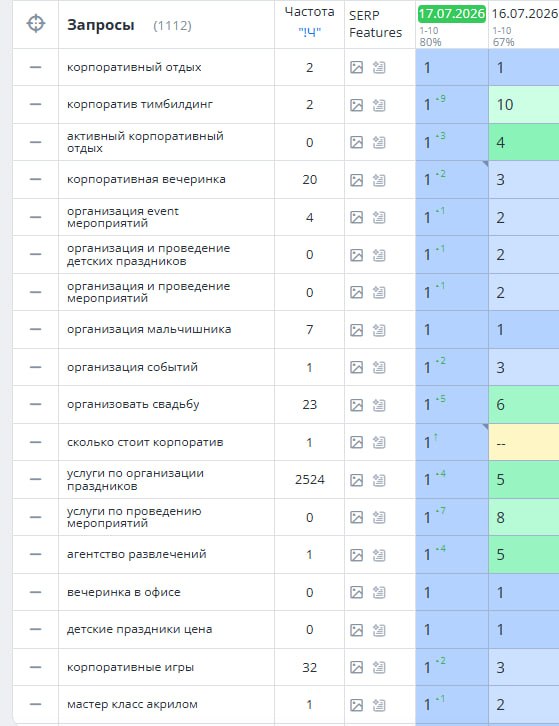Open snippet SERP icon for организация мальчишника
Screen dimensions: 559x726
point(379,330)
